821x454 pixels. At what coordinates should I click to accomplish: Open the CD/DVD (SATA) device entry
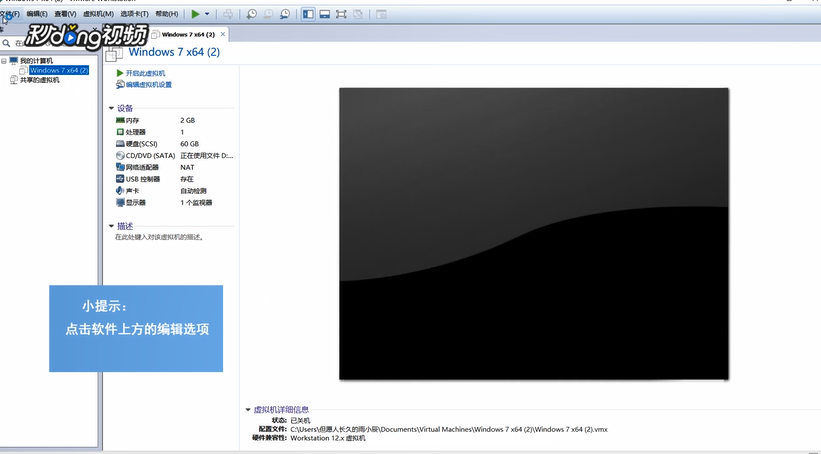pos(150,156)
